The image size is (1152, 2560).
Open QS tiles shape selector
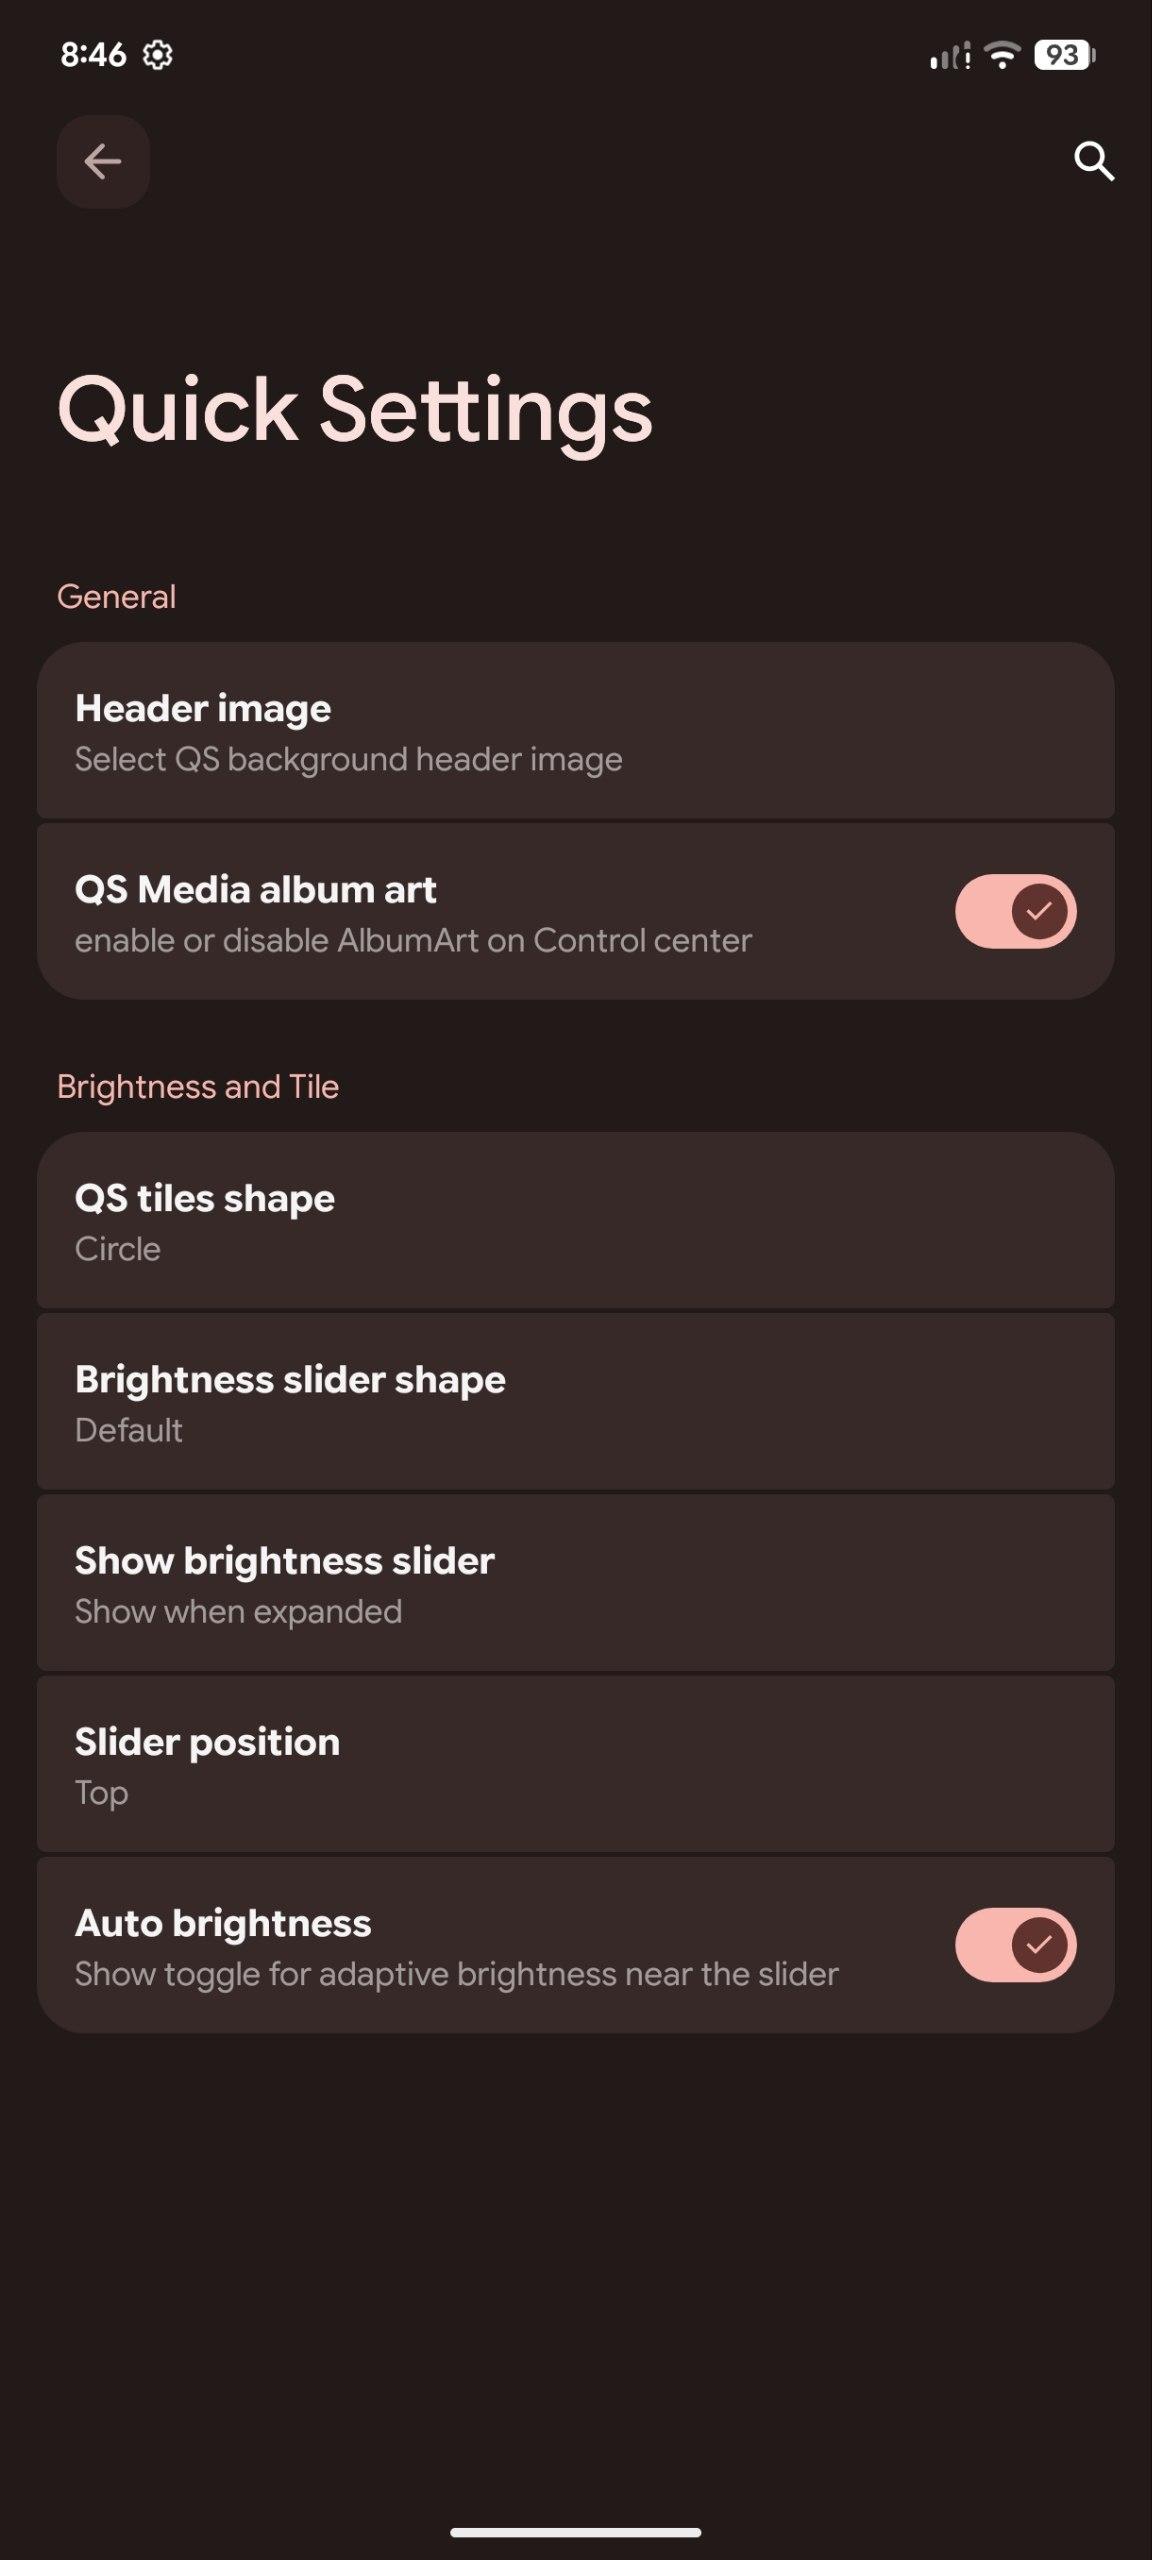pyautogui.click(x=575, y=1221)
